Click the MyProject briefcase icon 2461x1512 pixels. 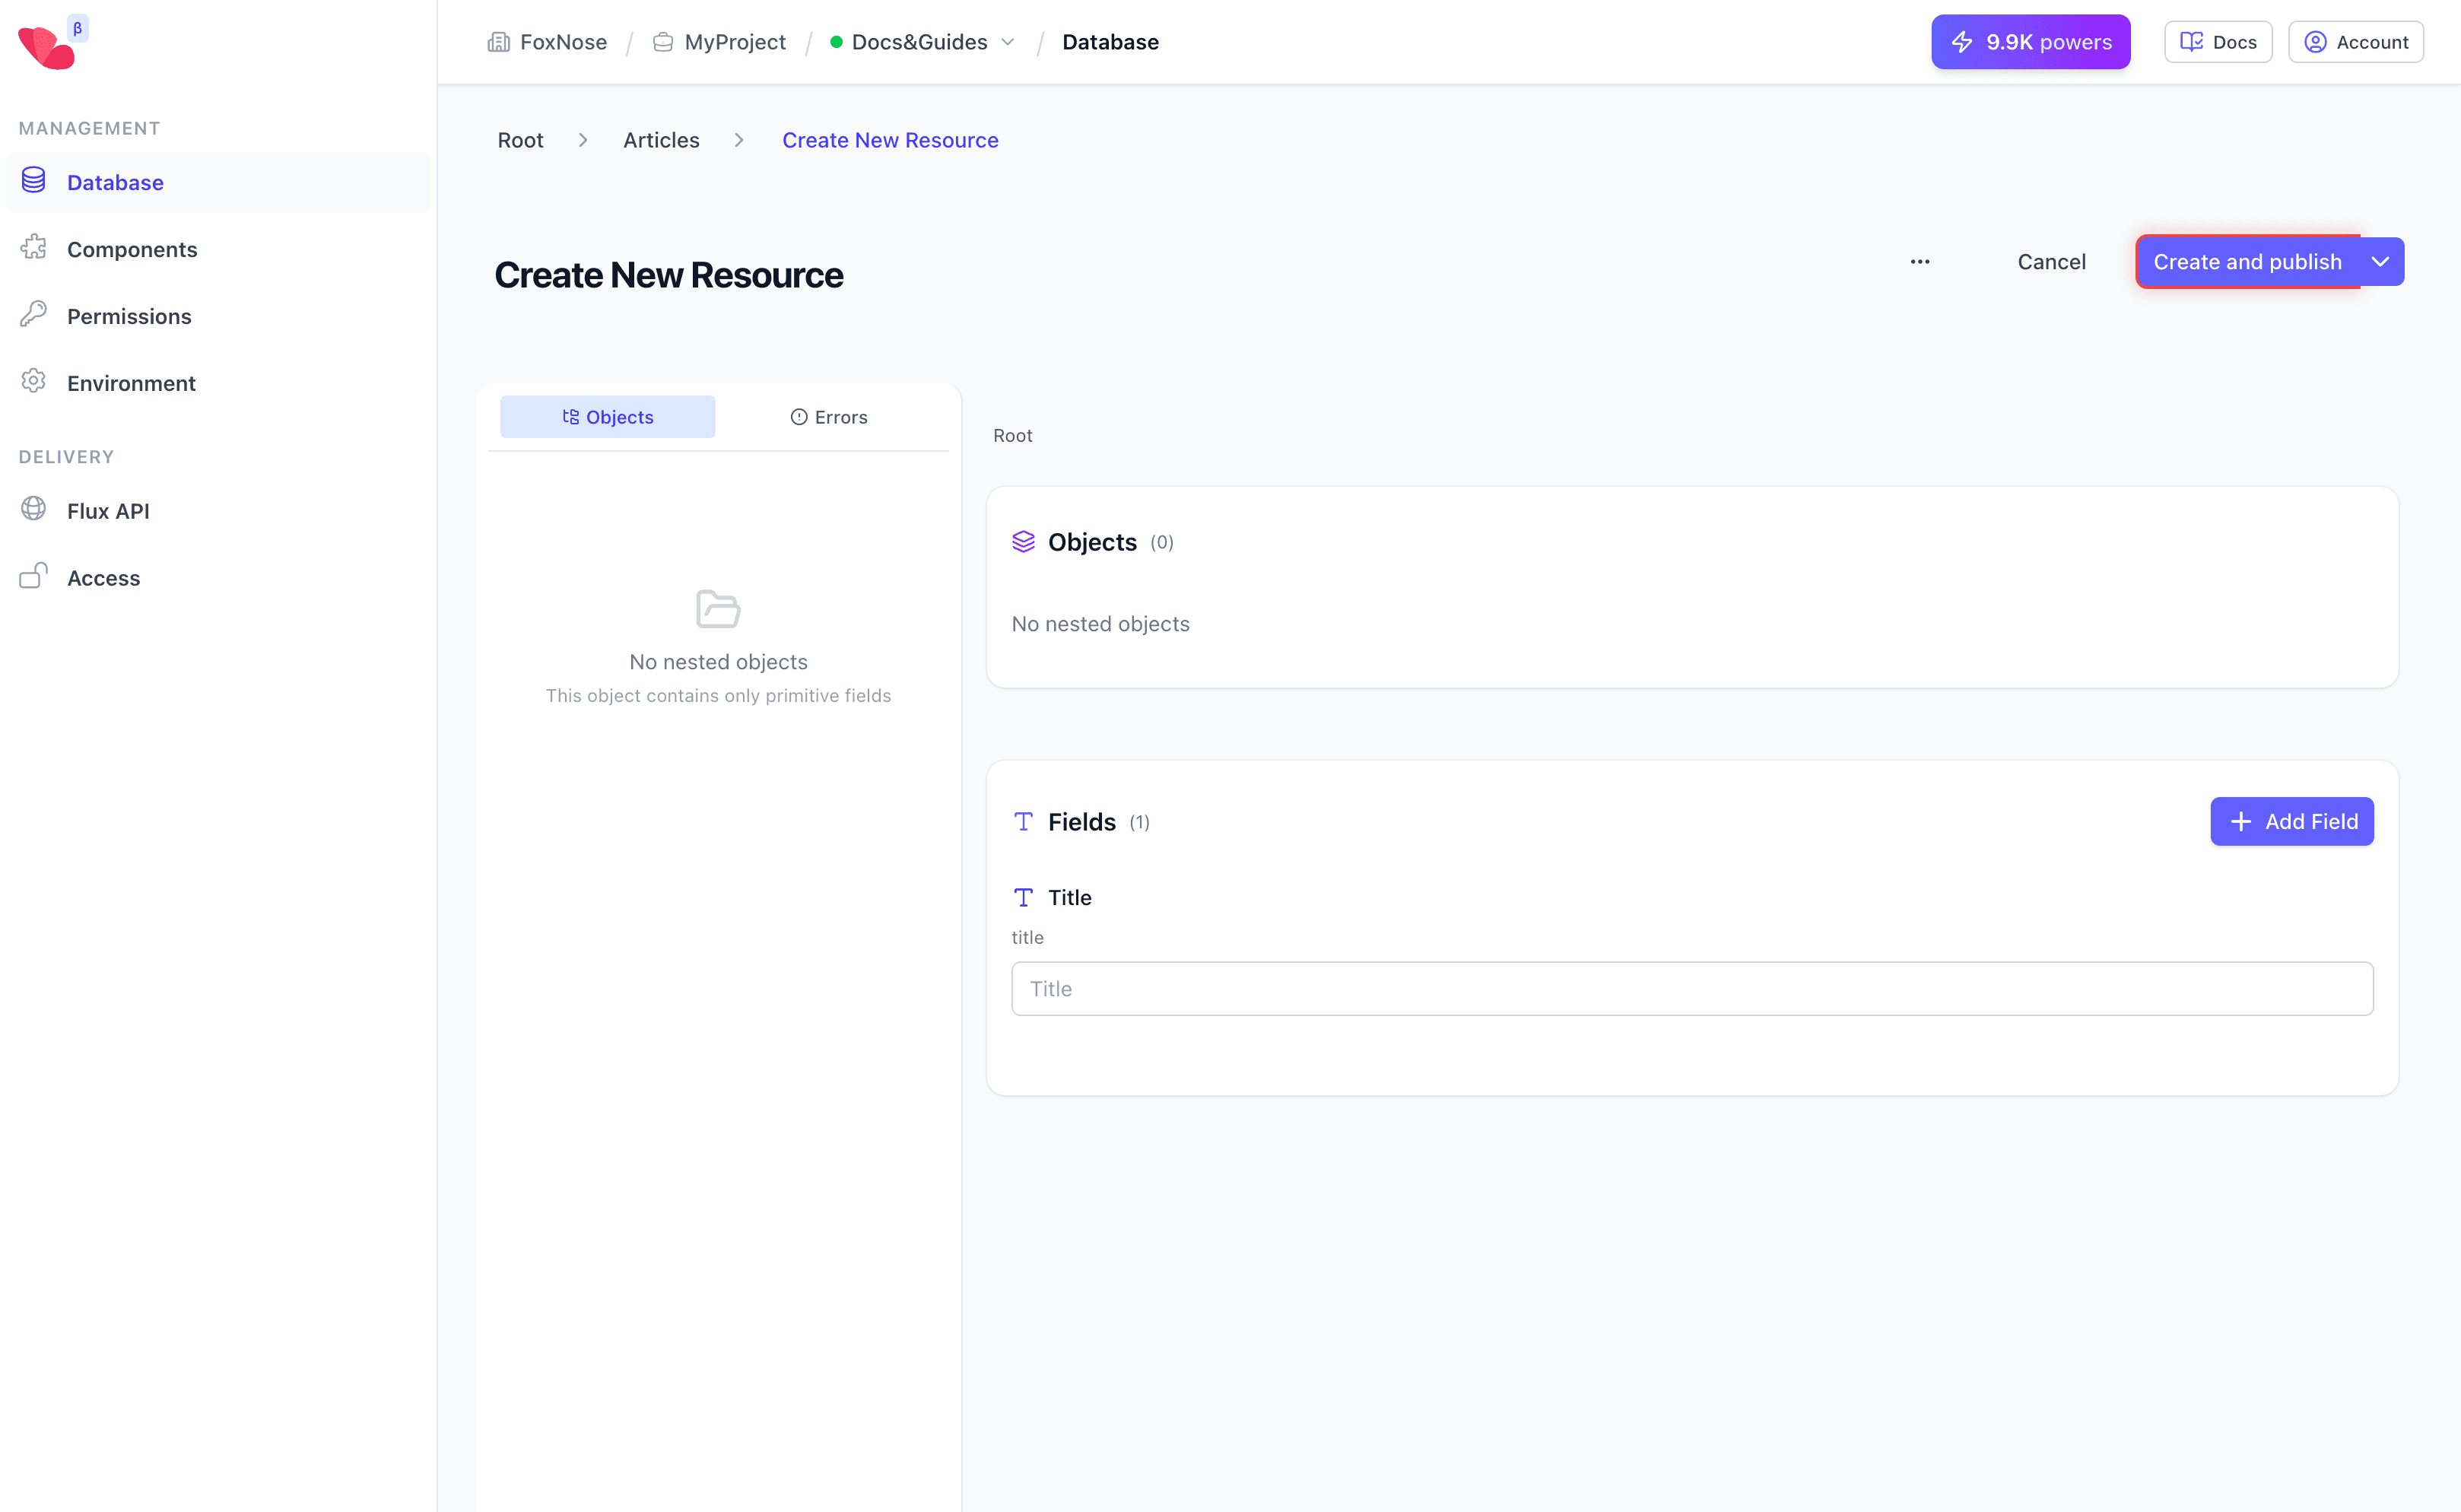(662, 42)
